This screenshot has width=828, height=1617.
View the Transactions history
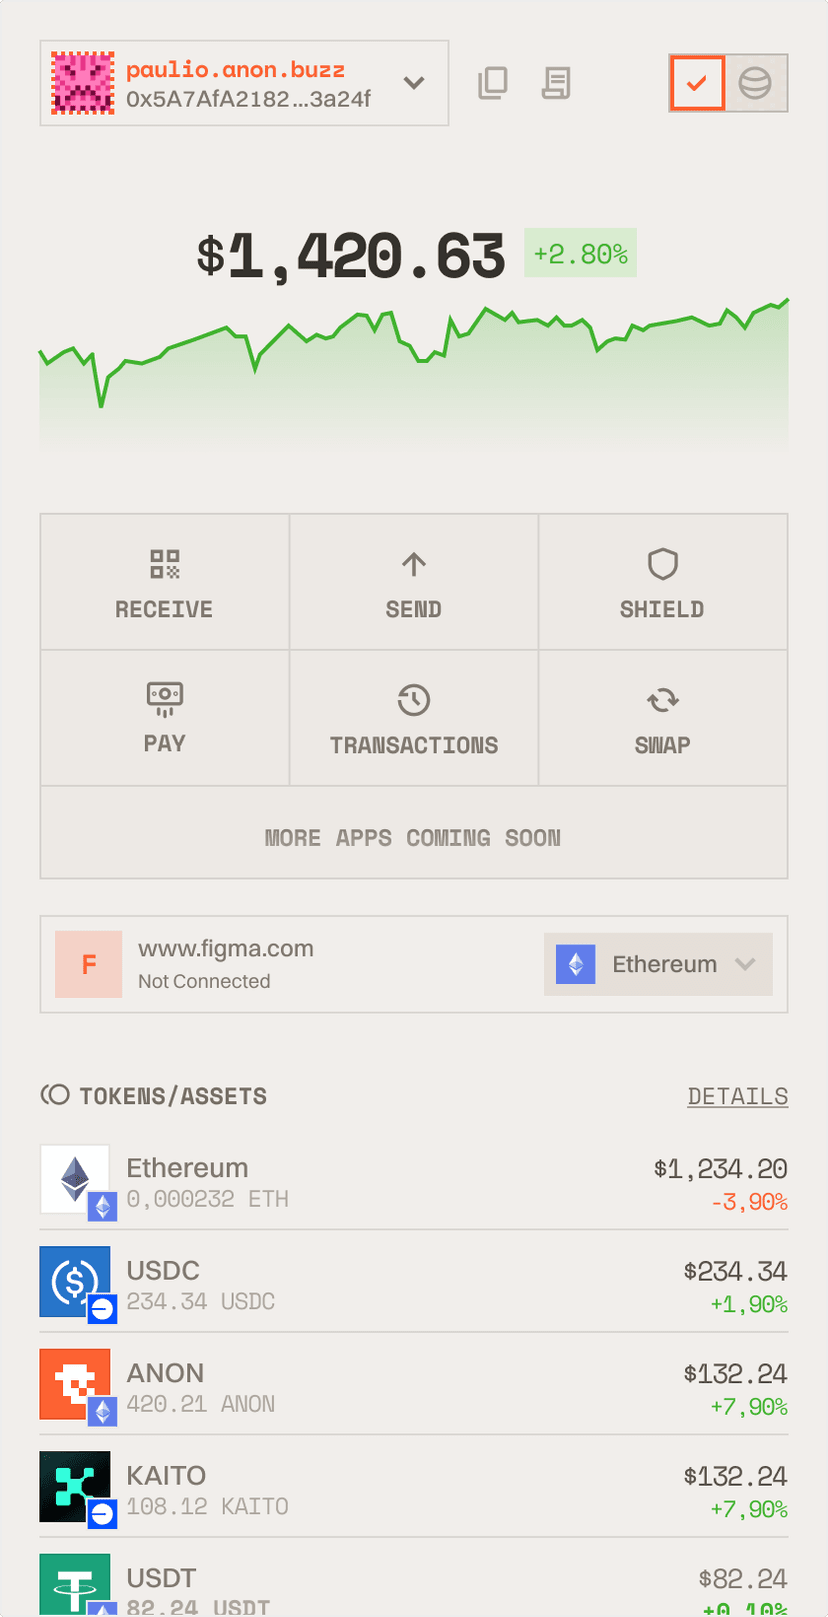tap(414, 717)
